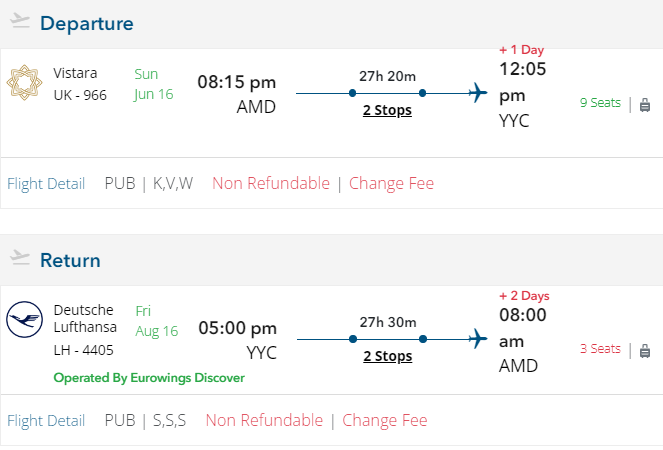Open Flight Detail for the Vistara departure
This screenshot has width=663, height=450.
pos(46,183)
